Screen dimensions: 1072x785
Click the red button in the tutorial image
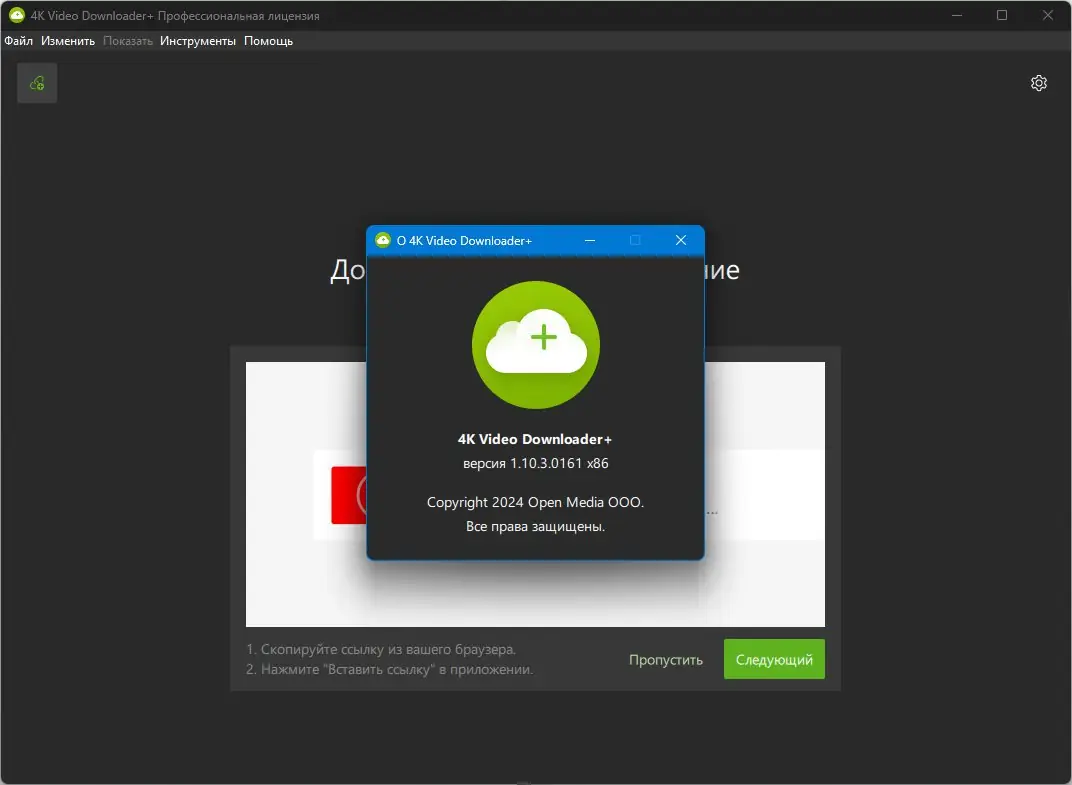click(349, 495)
